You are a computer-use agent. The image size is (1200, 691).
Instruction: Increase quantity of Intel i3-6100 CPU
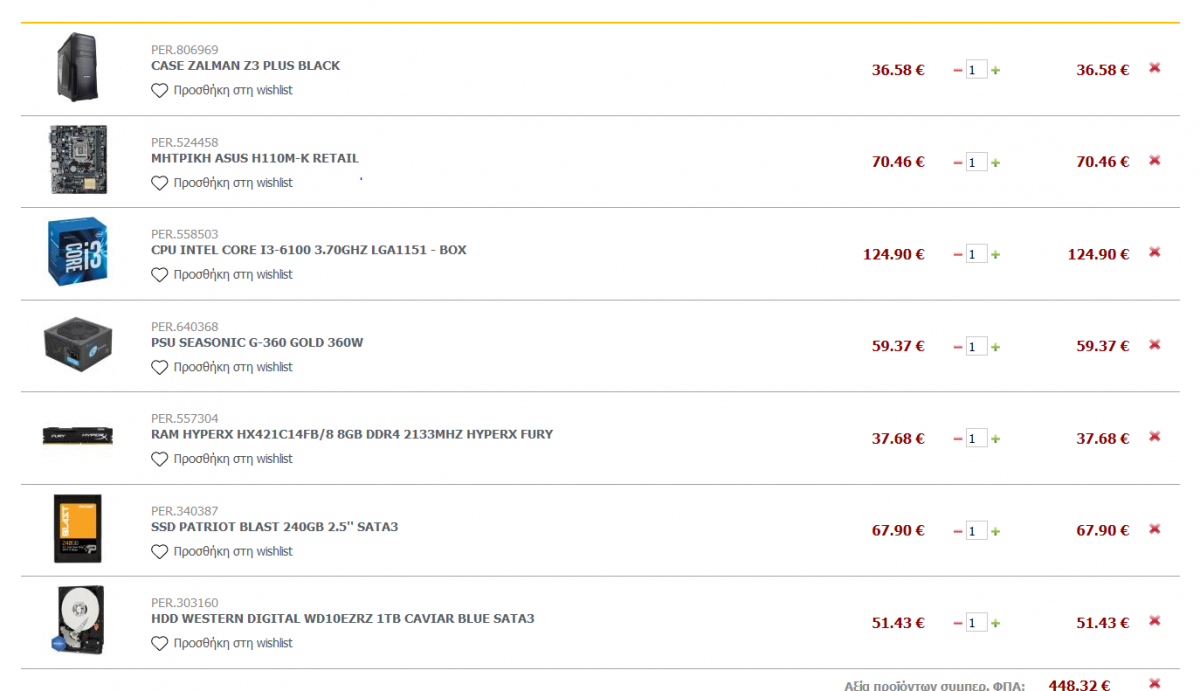click(x=995, y=255)
